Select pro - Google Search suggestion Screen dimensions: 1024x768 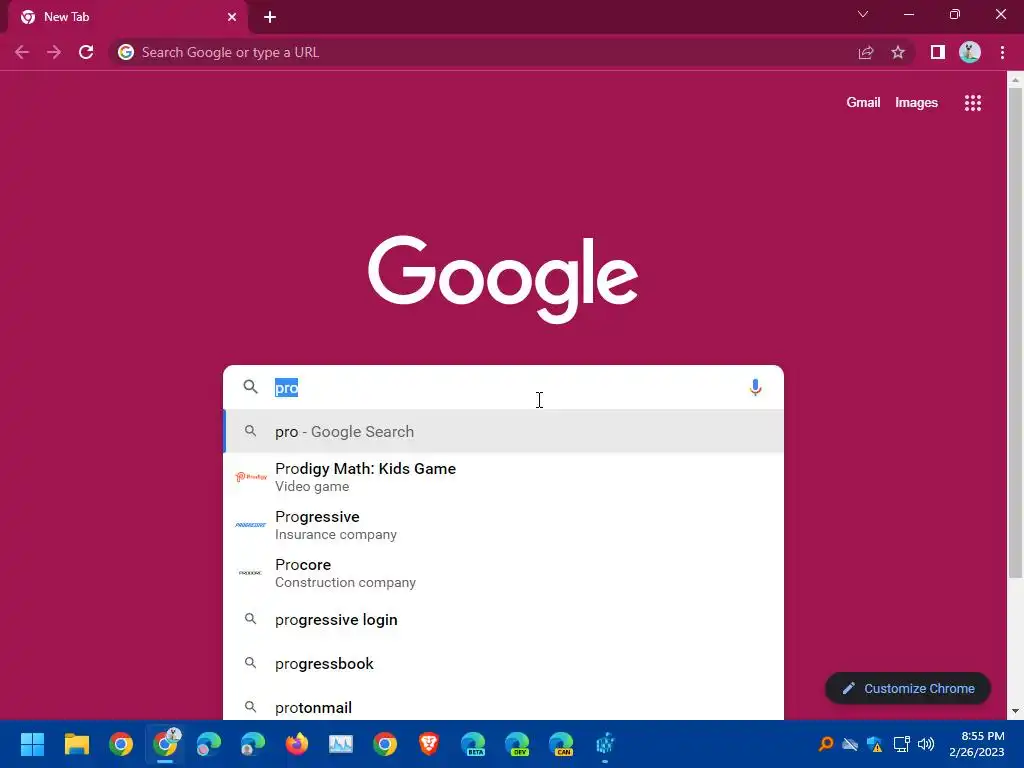click(x=503, y=432)
